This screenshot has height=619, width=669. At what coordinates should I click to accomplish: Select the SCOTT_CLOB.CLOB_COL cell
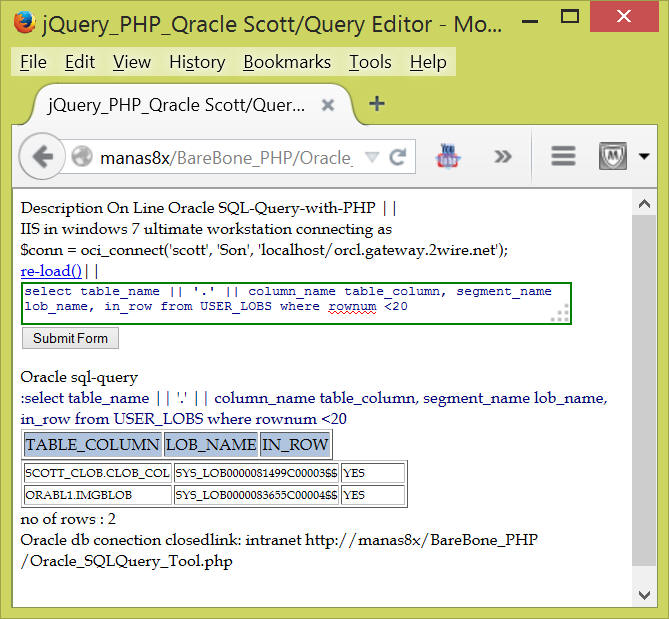pyautogui.click(x=98, y=473)
